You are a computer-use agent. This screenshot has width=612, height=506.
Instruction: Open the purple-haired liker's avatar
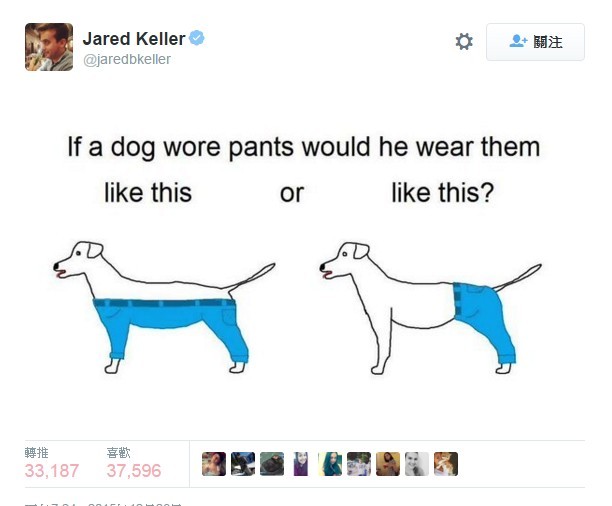(x=301, y=464)
